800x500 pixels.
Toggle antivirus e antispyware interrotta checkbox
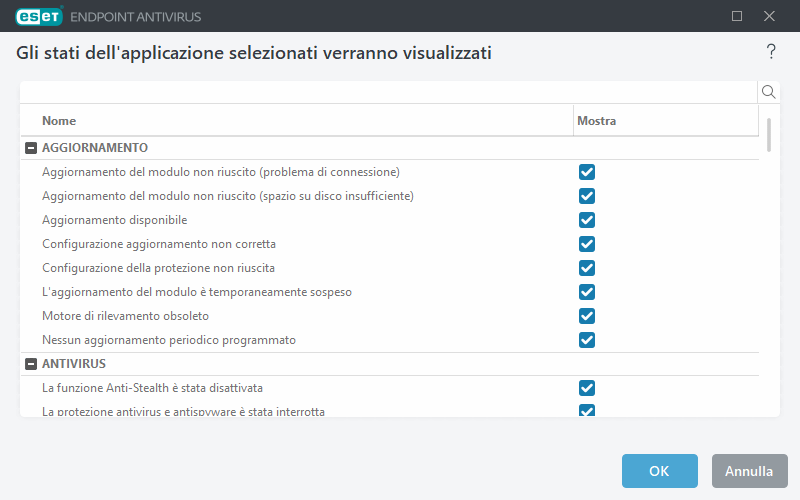(587, 410)
